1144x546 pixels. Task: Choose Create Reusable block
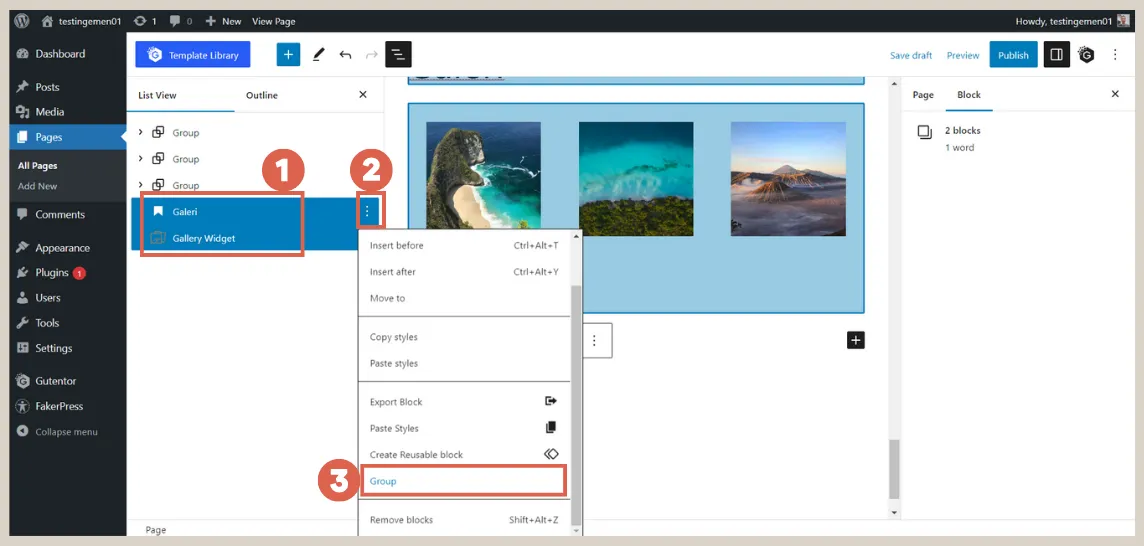464,455
